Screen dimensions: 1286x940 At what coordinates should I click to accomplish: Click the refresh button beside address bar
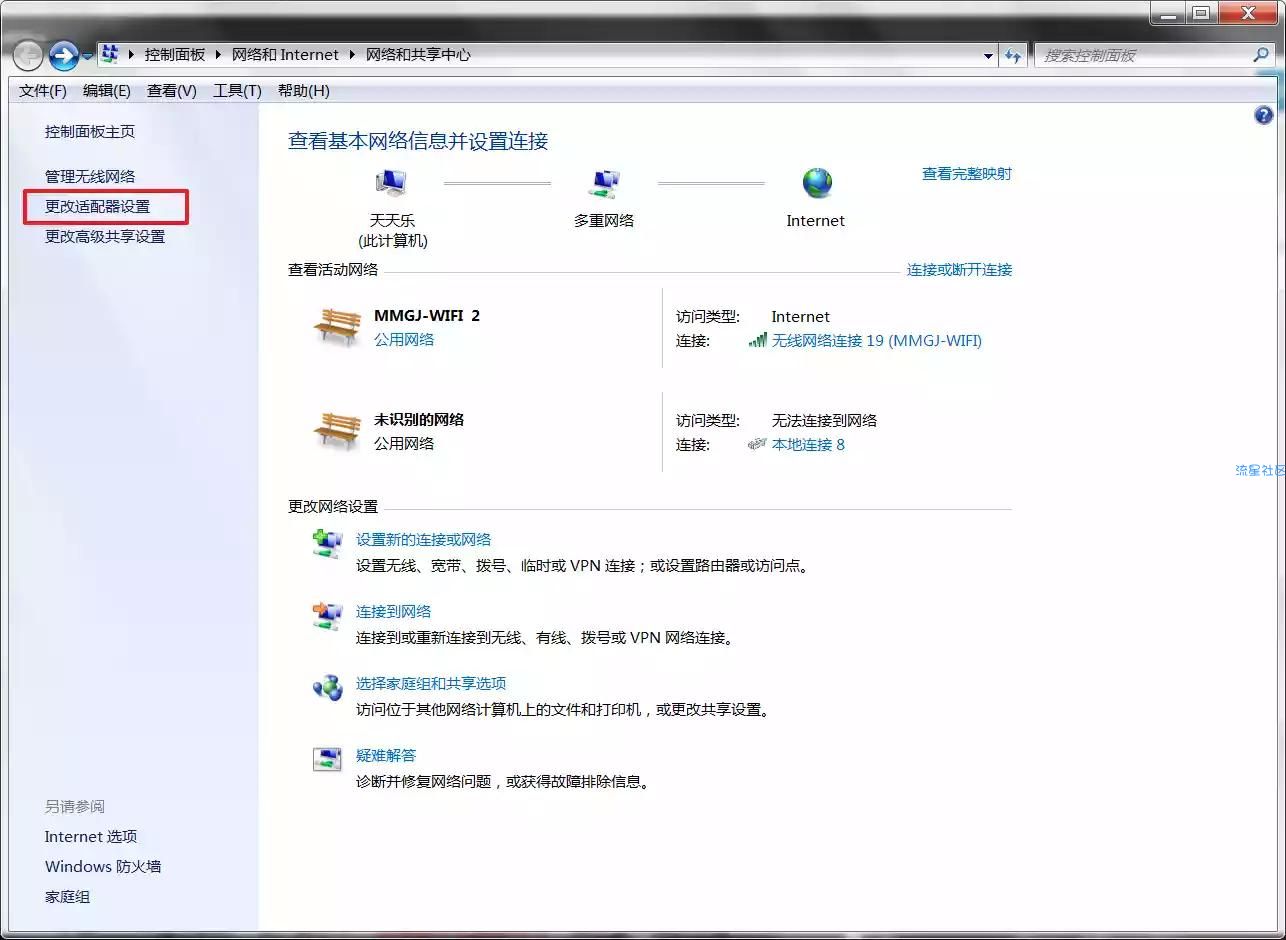[x=1014, y=56]
